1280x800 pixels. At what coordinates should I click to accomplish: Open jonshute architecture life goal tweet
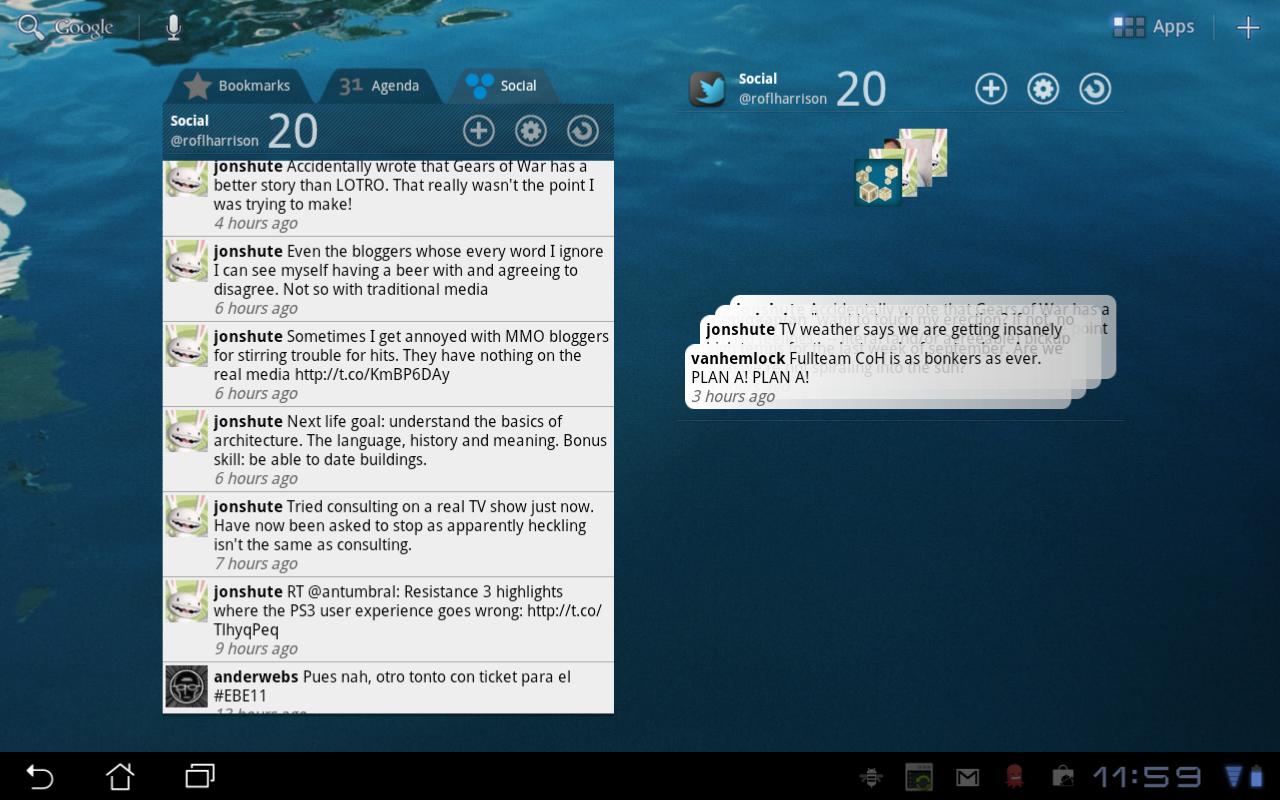click(388, 449)
